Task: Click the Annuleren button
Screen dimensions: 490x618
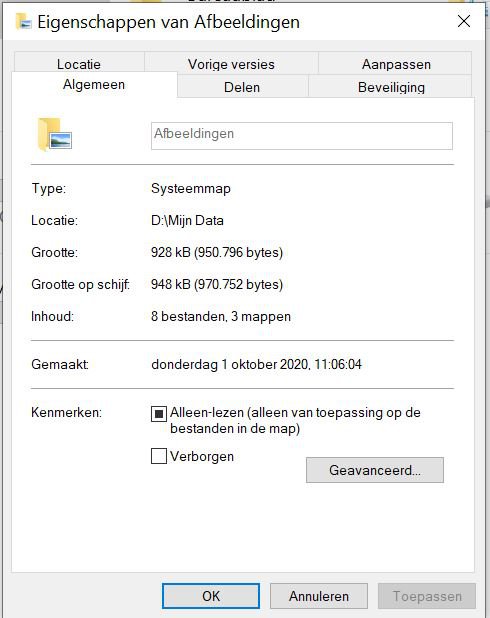Action: coord(319,596)
